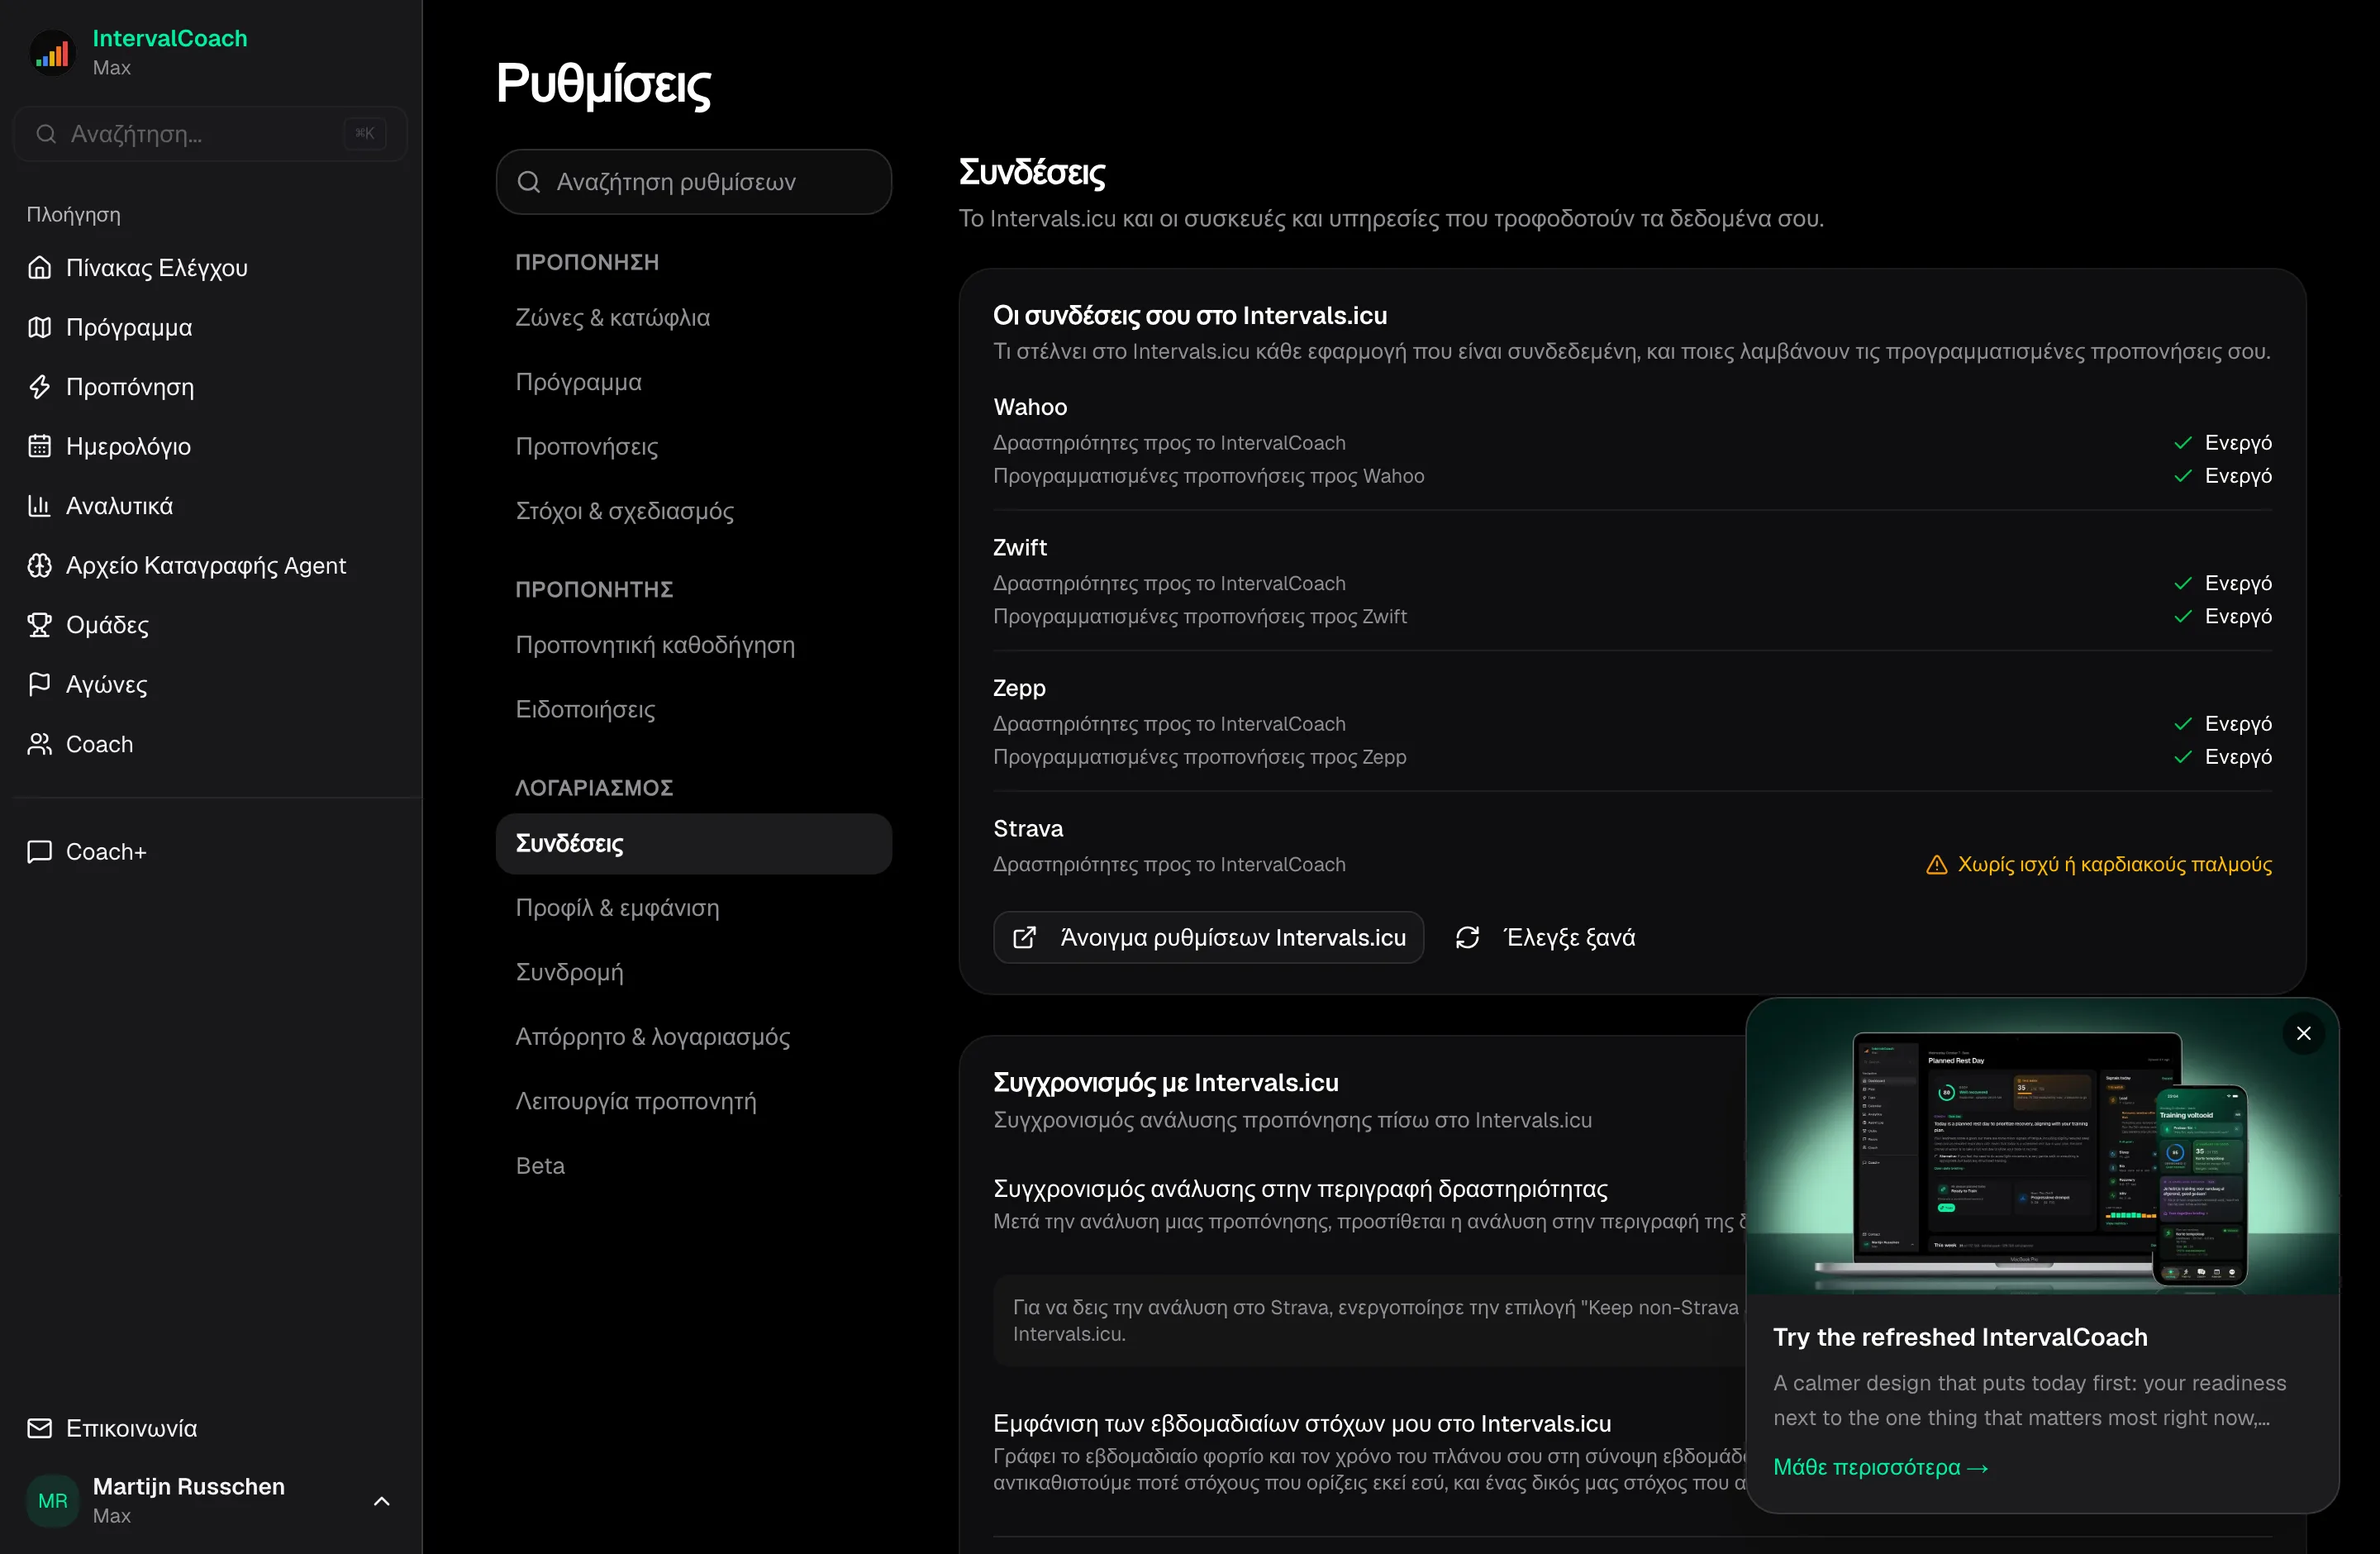Viewport: 2380px width, 1554px height.
Task: Click the Wahoo connection heading
Action: click(1030, 407)
